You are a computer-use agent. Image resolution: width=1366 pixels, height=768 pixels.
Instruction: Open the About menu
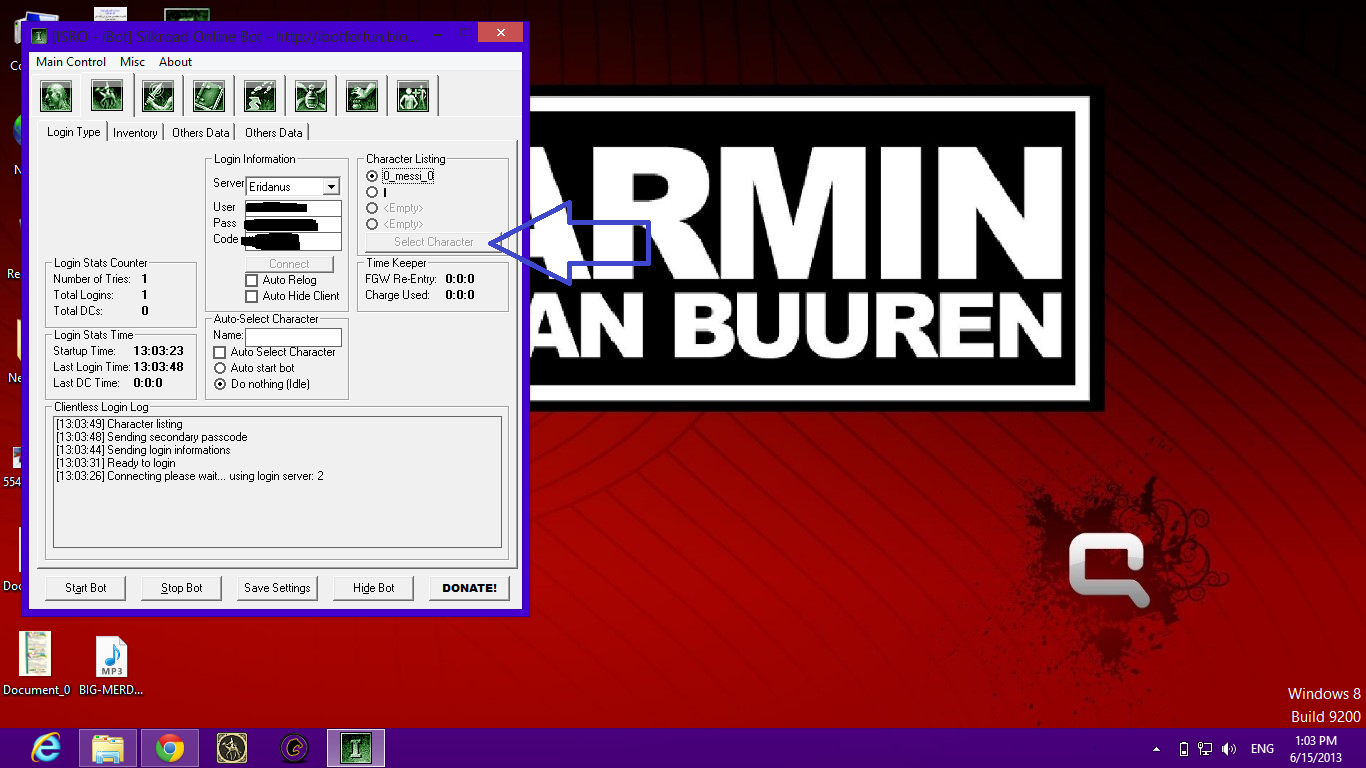click(x=176, y=62)
